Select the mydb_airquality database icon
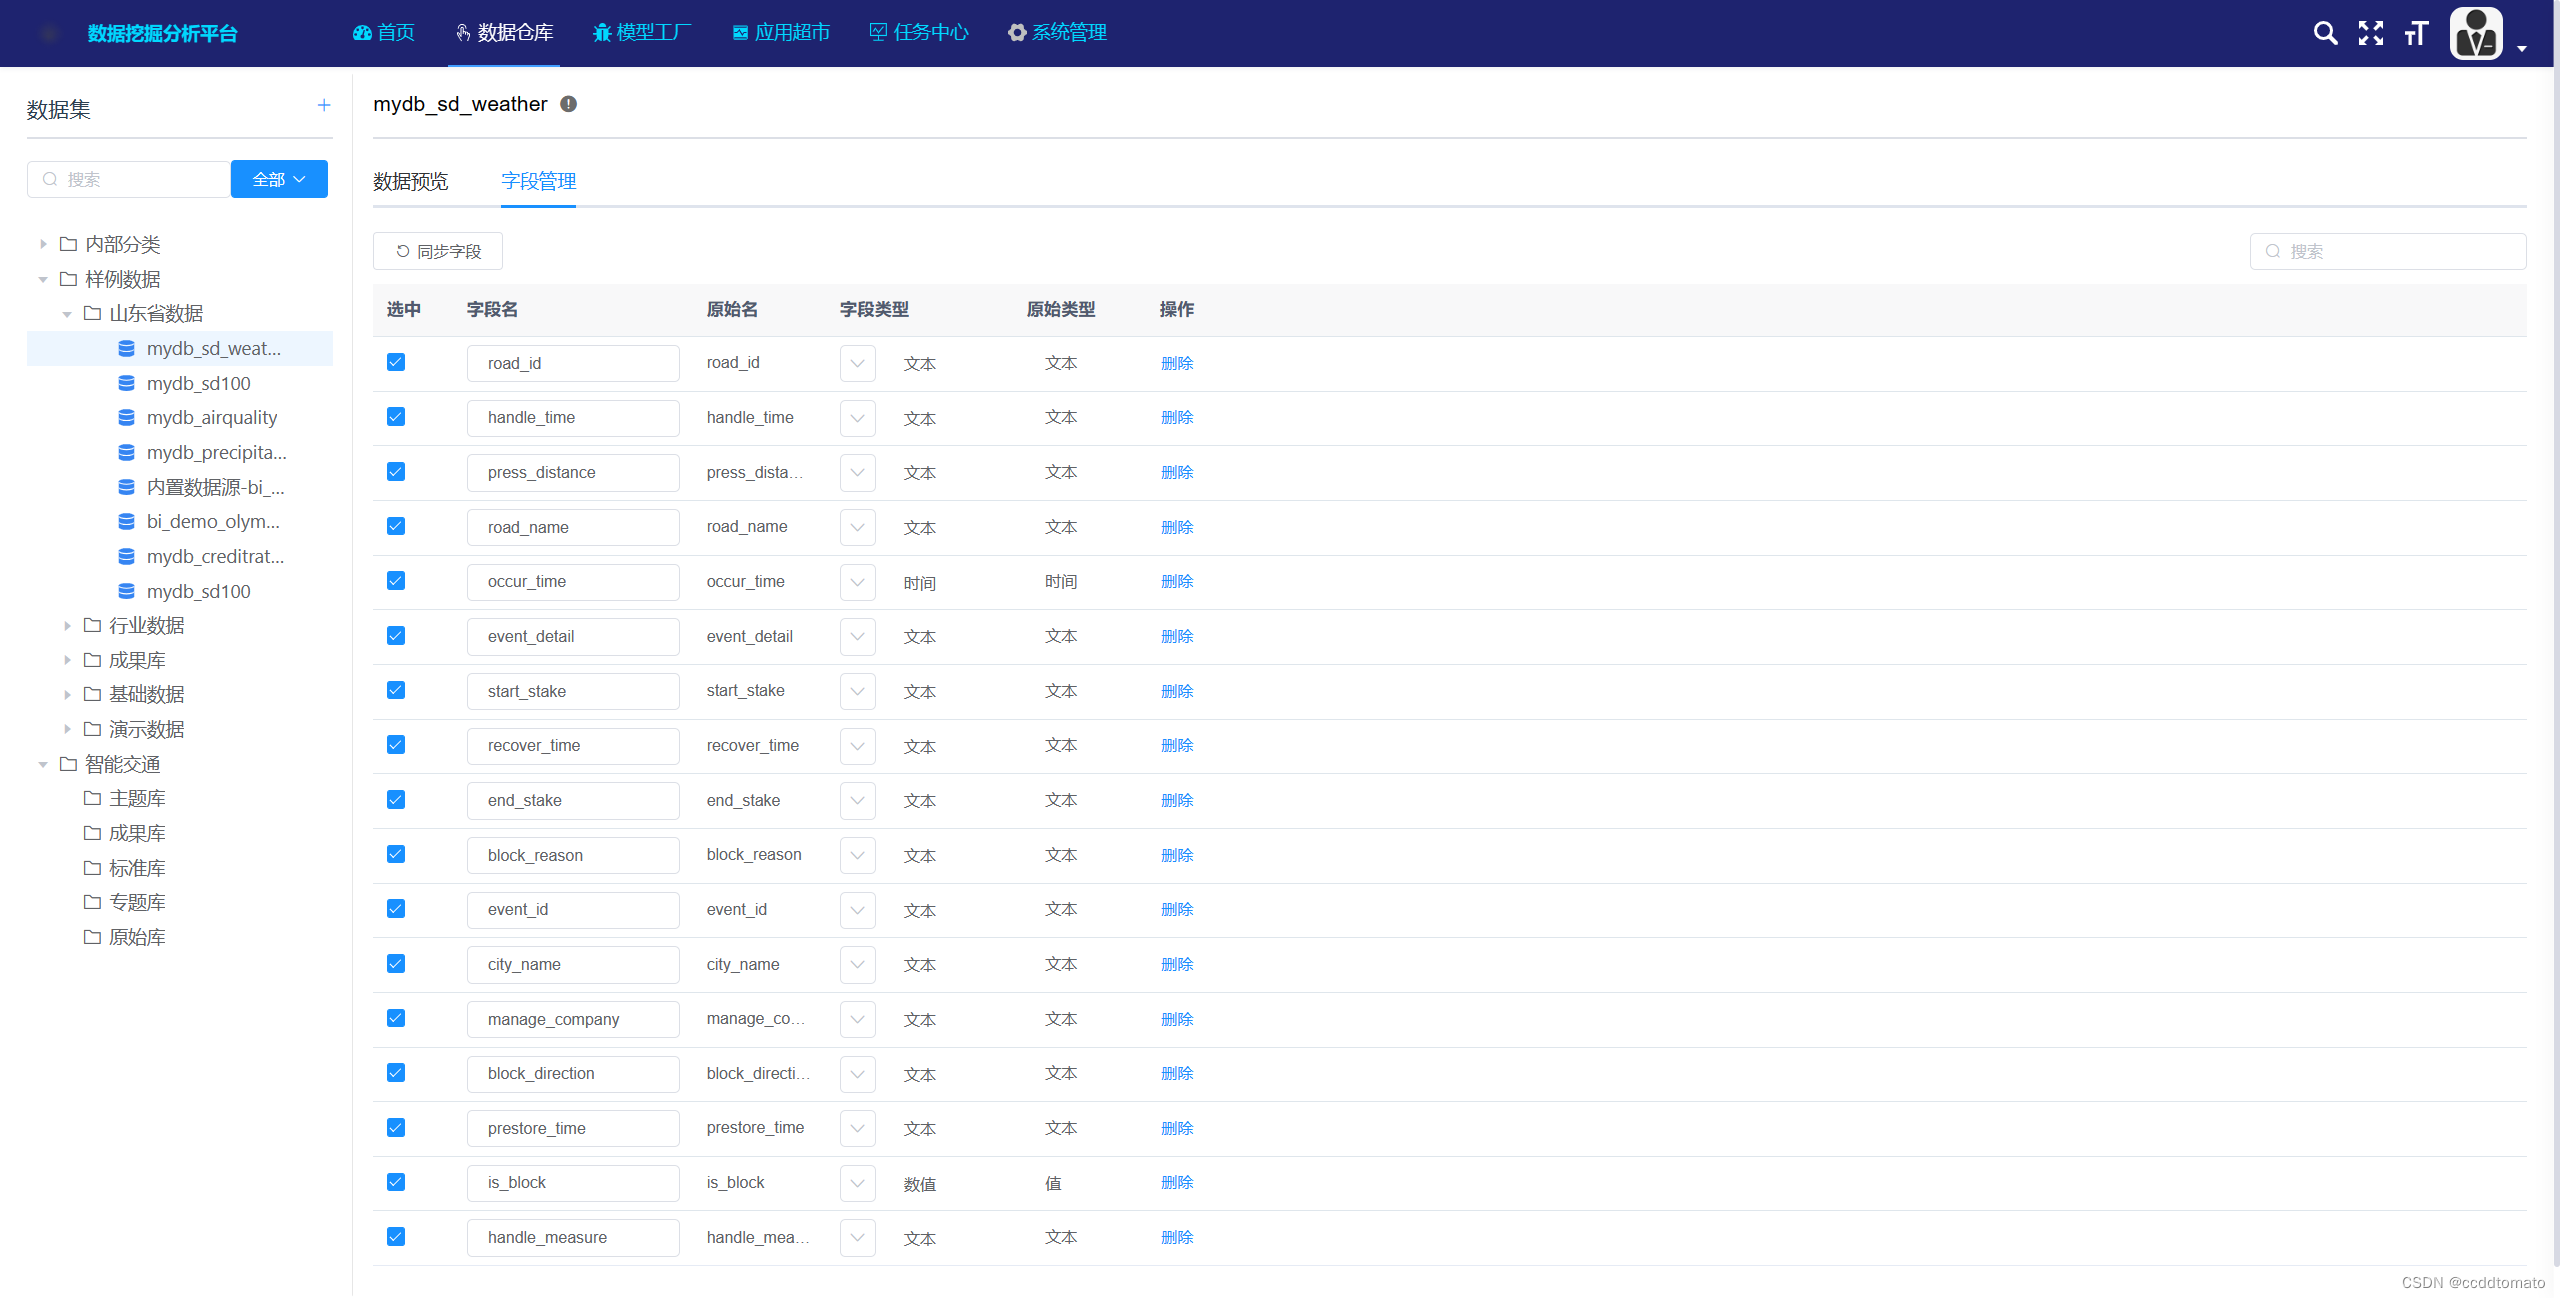 [x=127, y=417]
